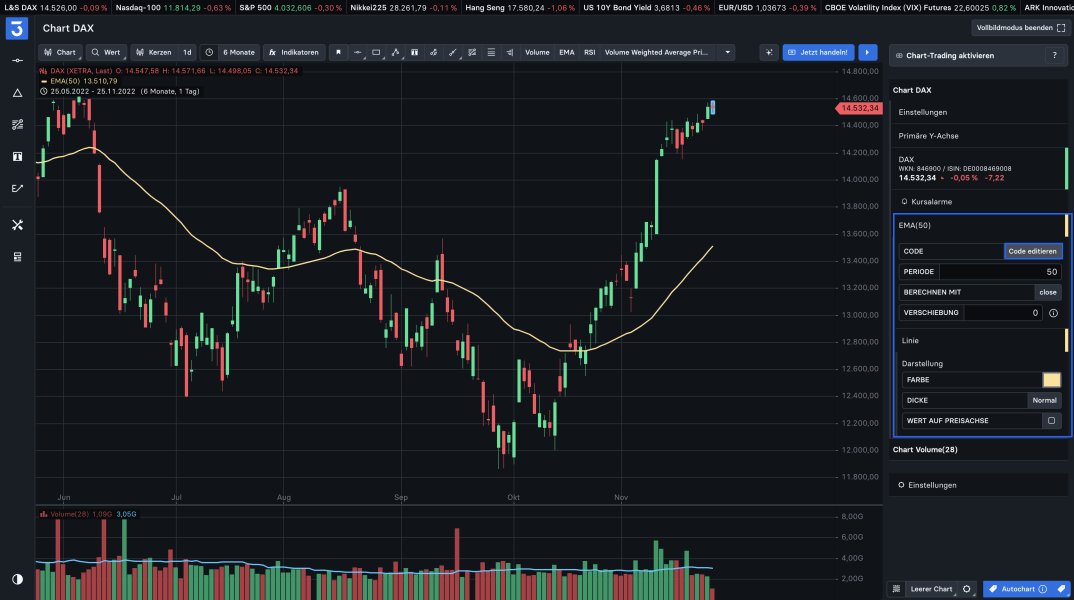This screenshot has width=1074, height=600.
Task: Click the Code editieren button
Action: pyautogui.click(x=1032, y=251)
